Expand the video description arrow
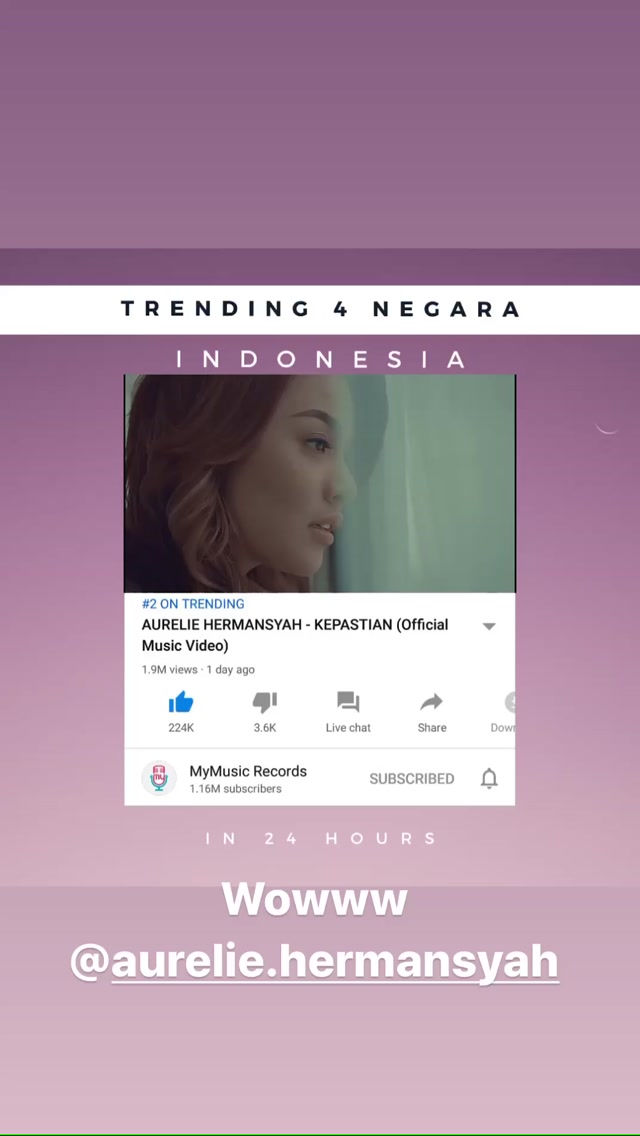 click(489, 626)
